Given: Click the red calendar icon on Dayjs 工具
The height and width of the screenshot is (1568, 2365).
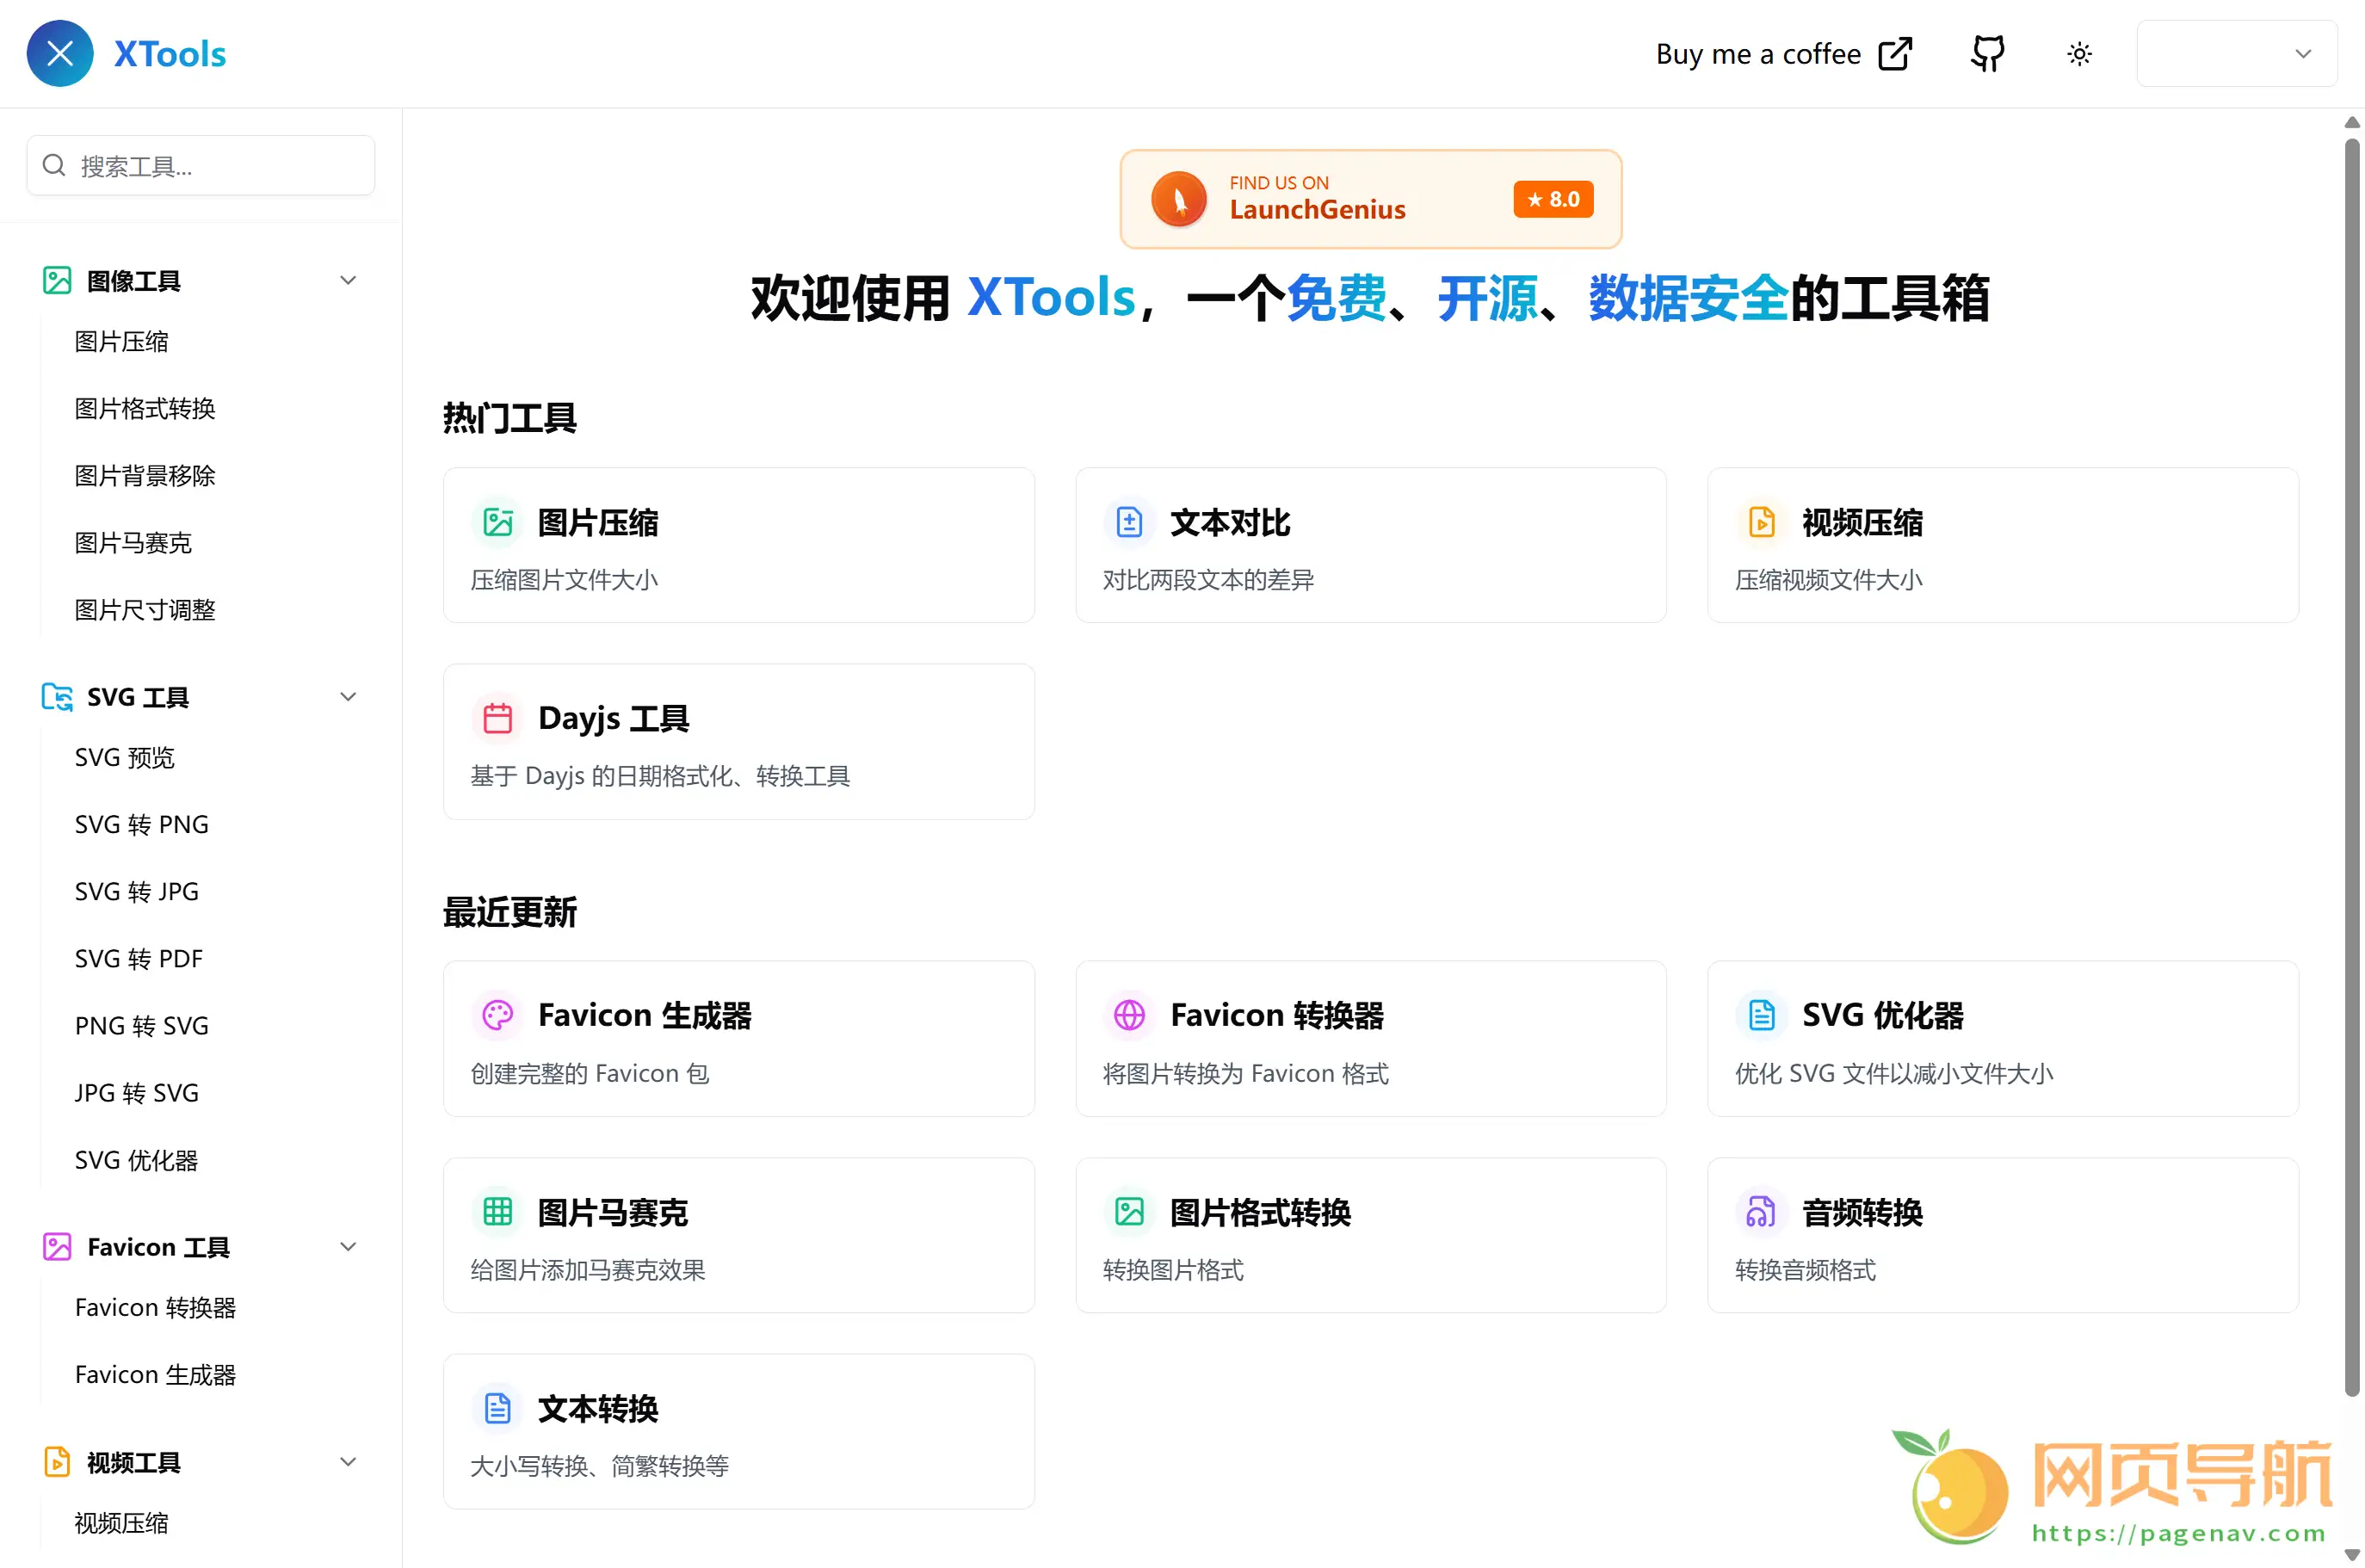Looking at the screenshot, I should pyautogui.click(x=498, y=718).
